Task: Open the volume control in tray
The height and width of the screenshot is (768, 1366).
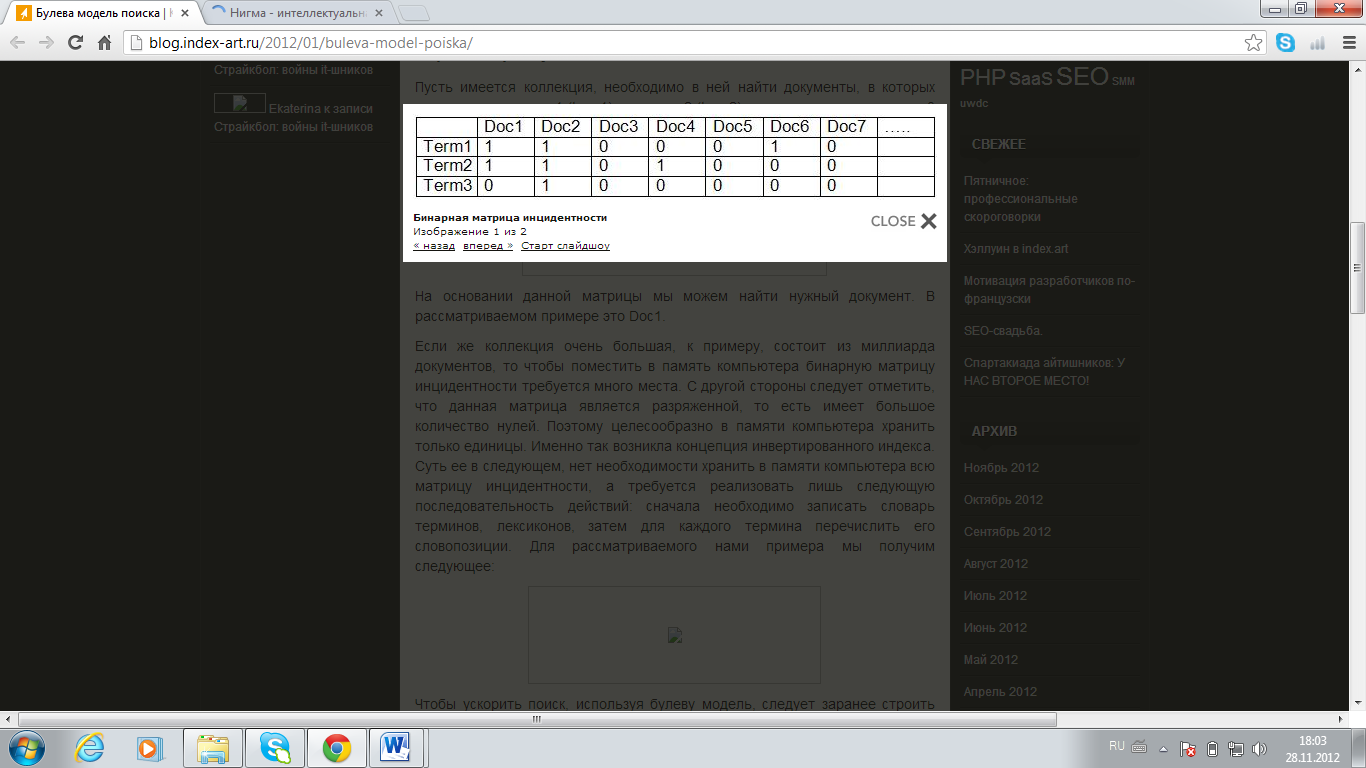Action: [1259, 748]
